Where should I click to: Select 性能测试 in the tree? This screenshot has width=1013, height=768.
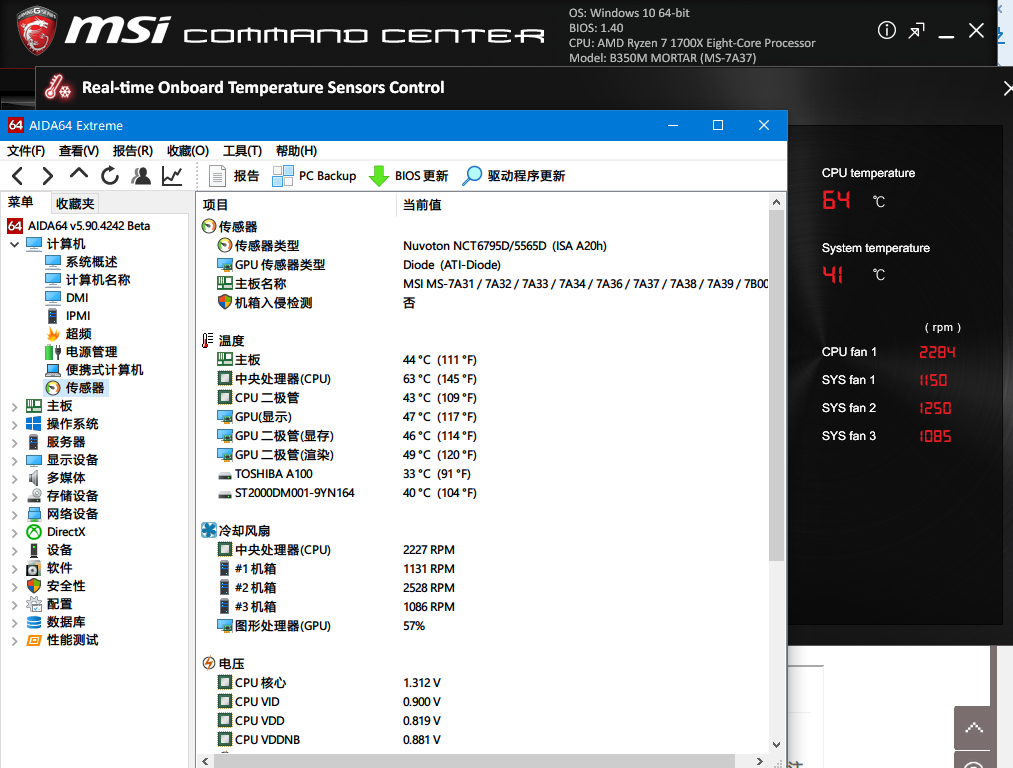(63, 640)
